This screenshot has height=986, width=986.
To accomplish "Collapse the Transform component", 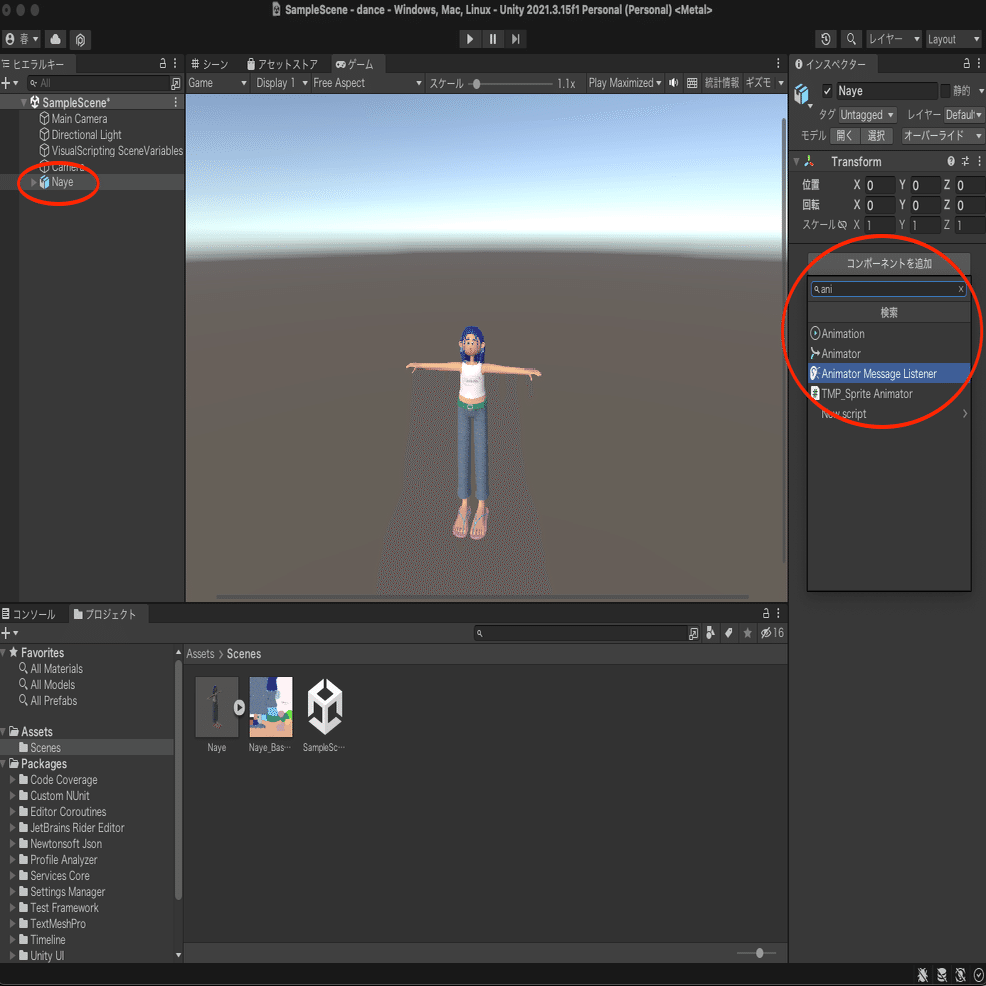I will (796, 162).
